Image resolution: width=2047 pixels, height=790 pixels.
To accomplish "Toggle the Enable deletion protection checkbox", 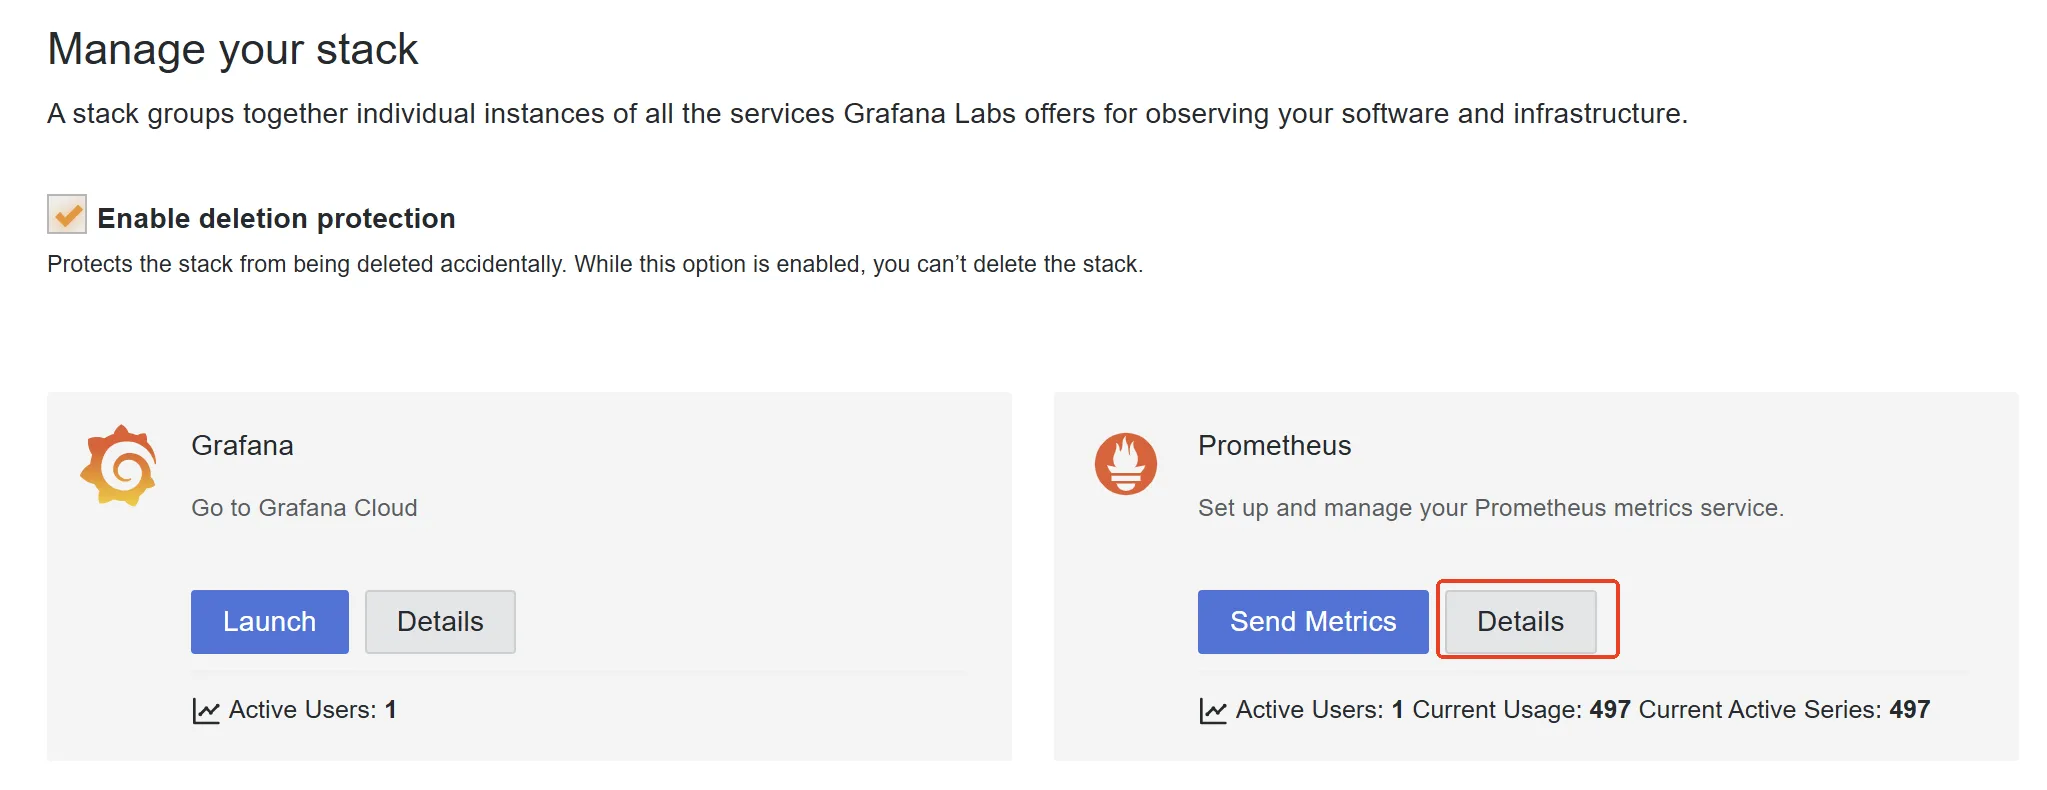I will (x=67, y=215).
